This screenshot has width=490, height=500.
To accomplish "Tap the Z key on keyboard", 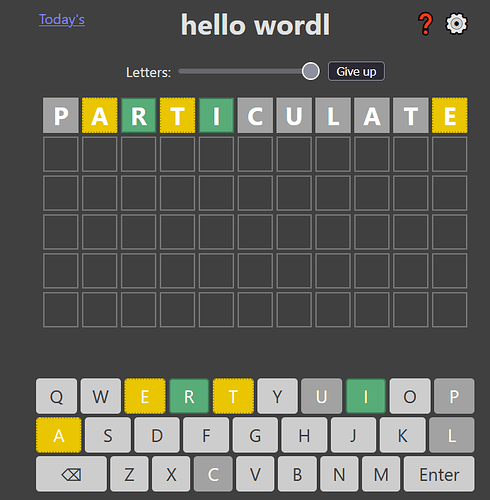I will pos(129,474).
